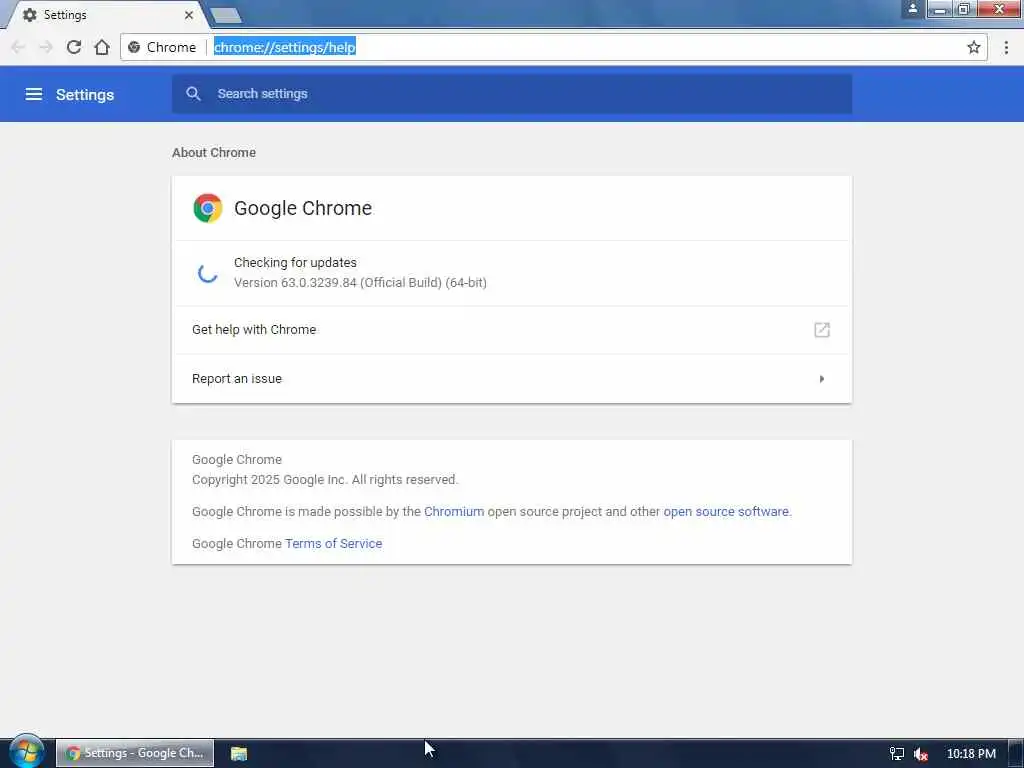The image size is (1024, 768).
Task: Click the Show desktop button at taskbar edge
Action: pyautogui.click(x=1016, y=754)
